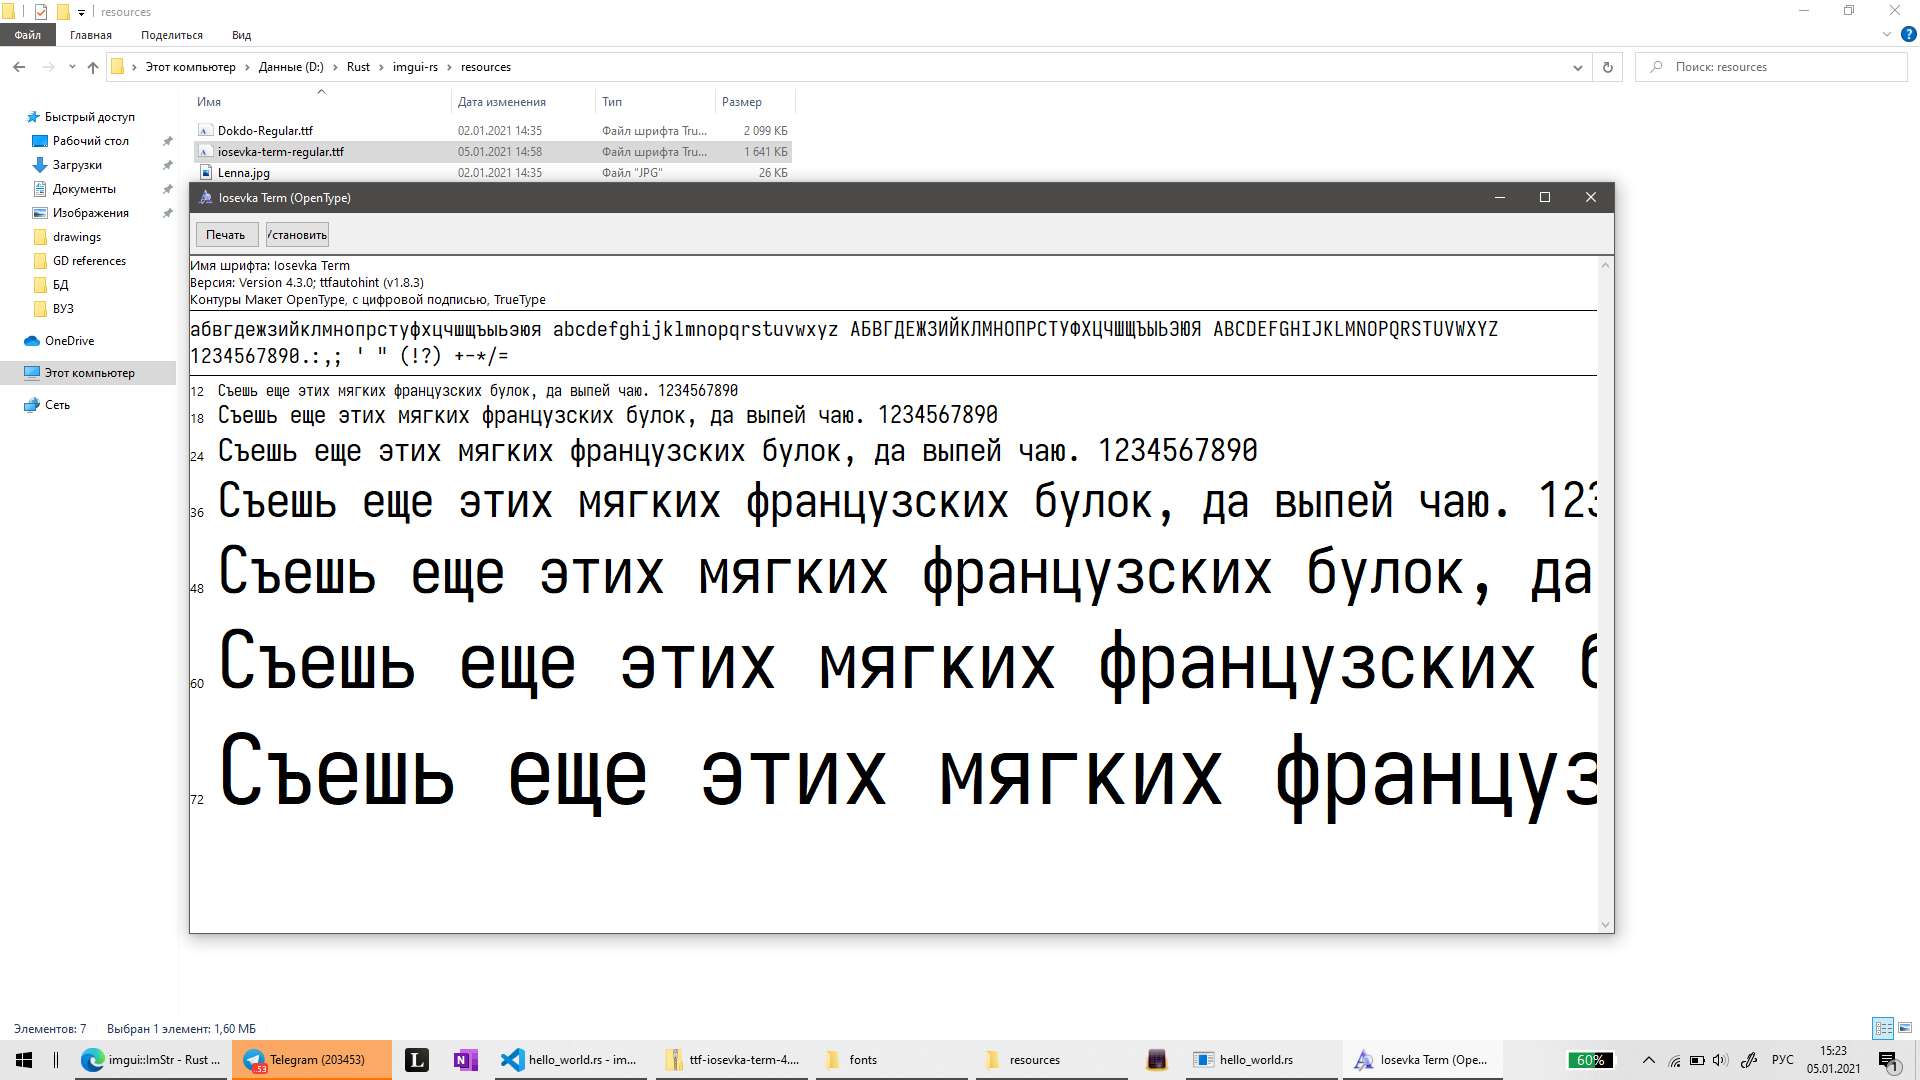Open recent locations dropdown next to forward arrow

click(x=72, y=67)
